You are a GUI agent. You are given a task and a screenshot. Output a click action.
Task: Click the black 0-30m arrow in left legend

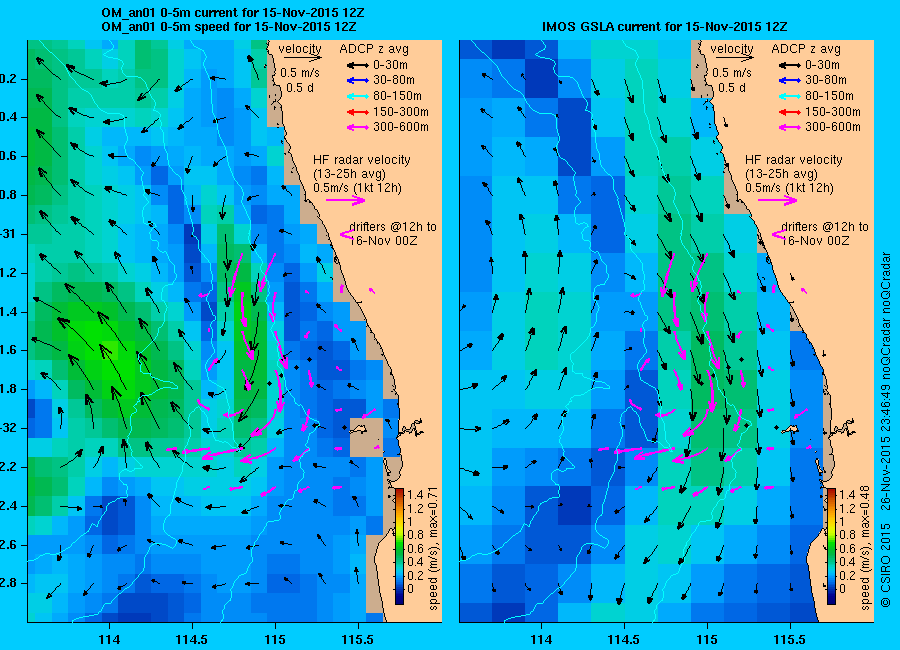coord(358,65)
